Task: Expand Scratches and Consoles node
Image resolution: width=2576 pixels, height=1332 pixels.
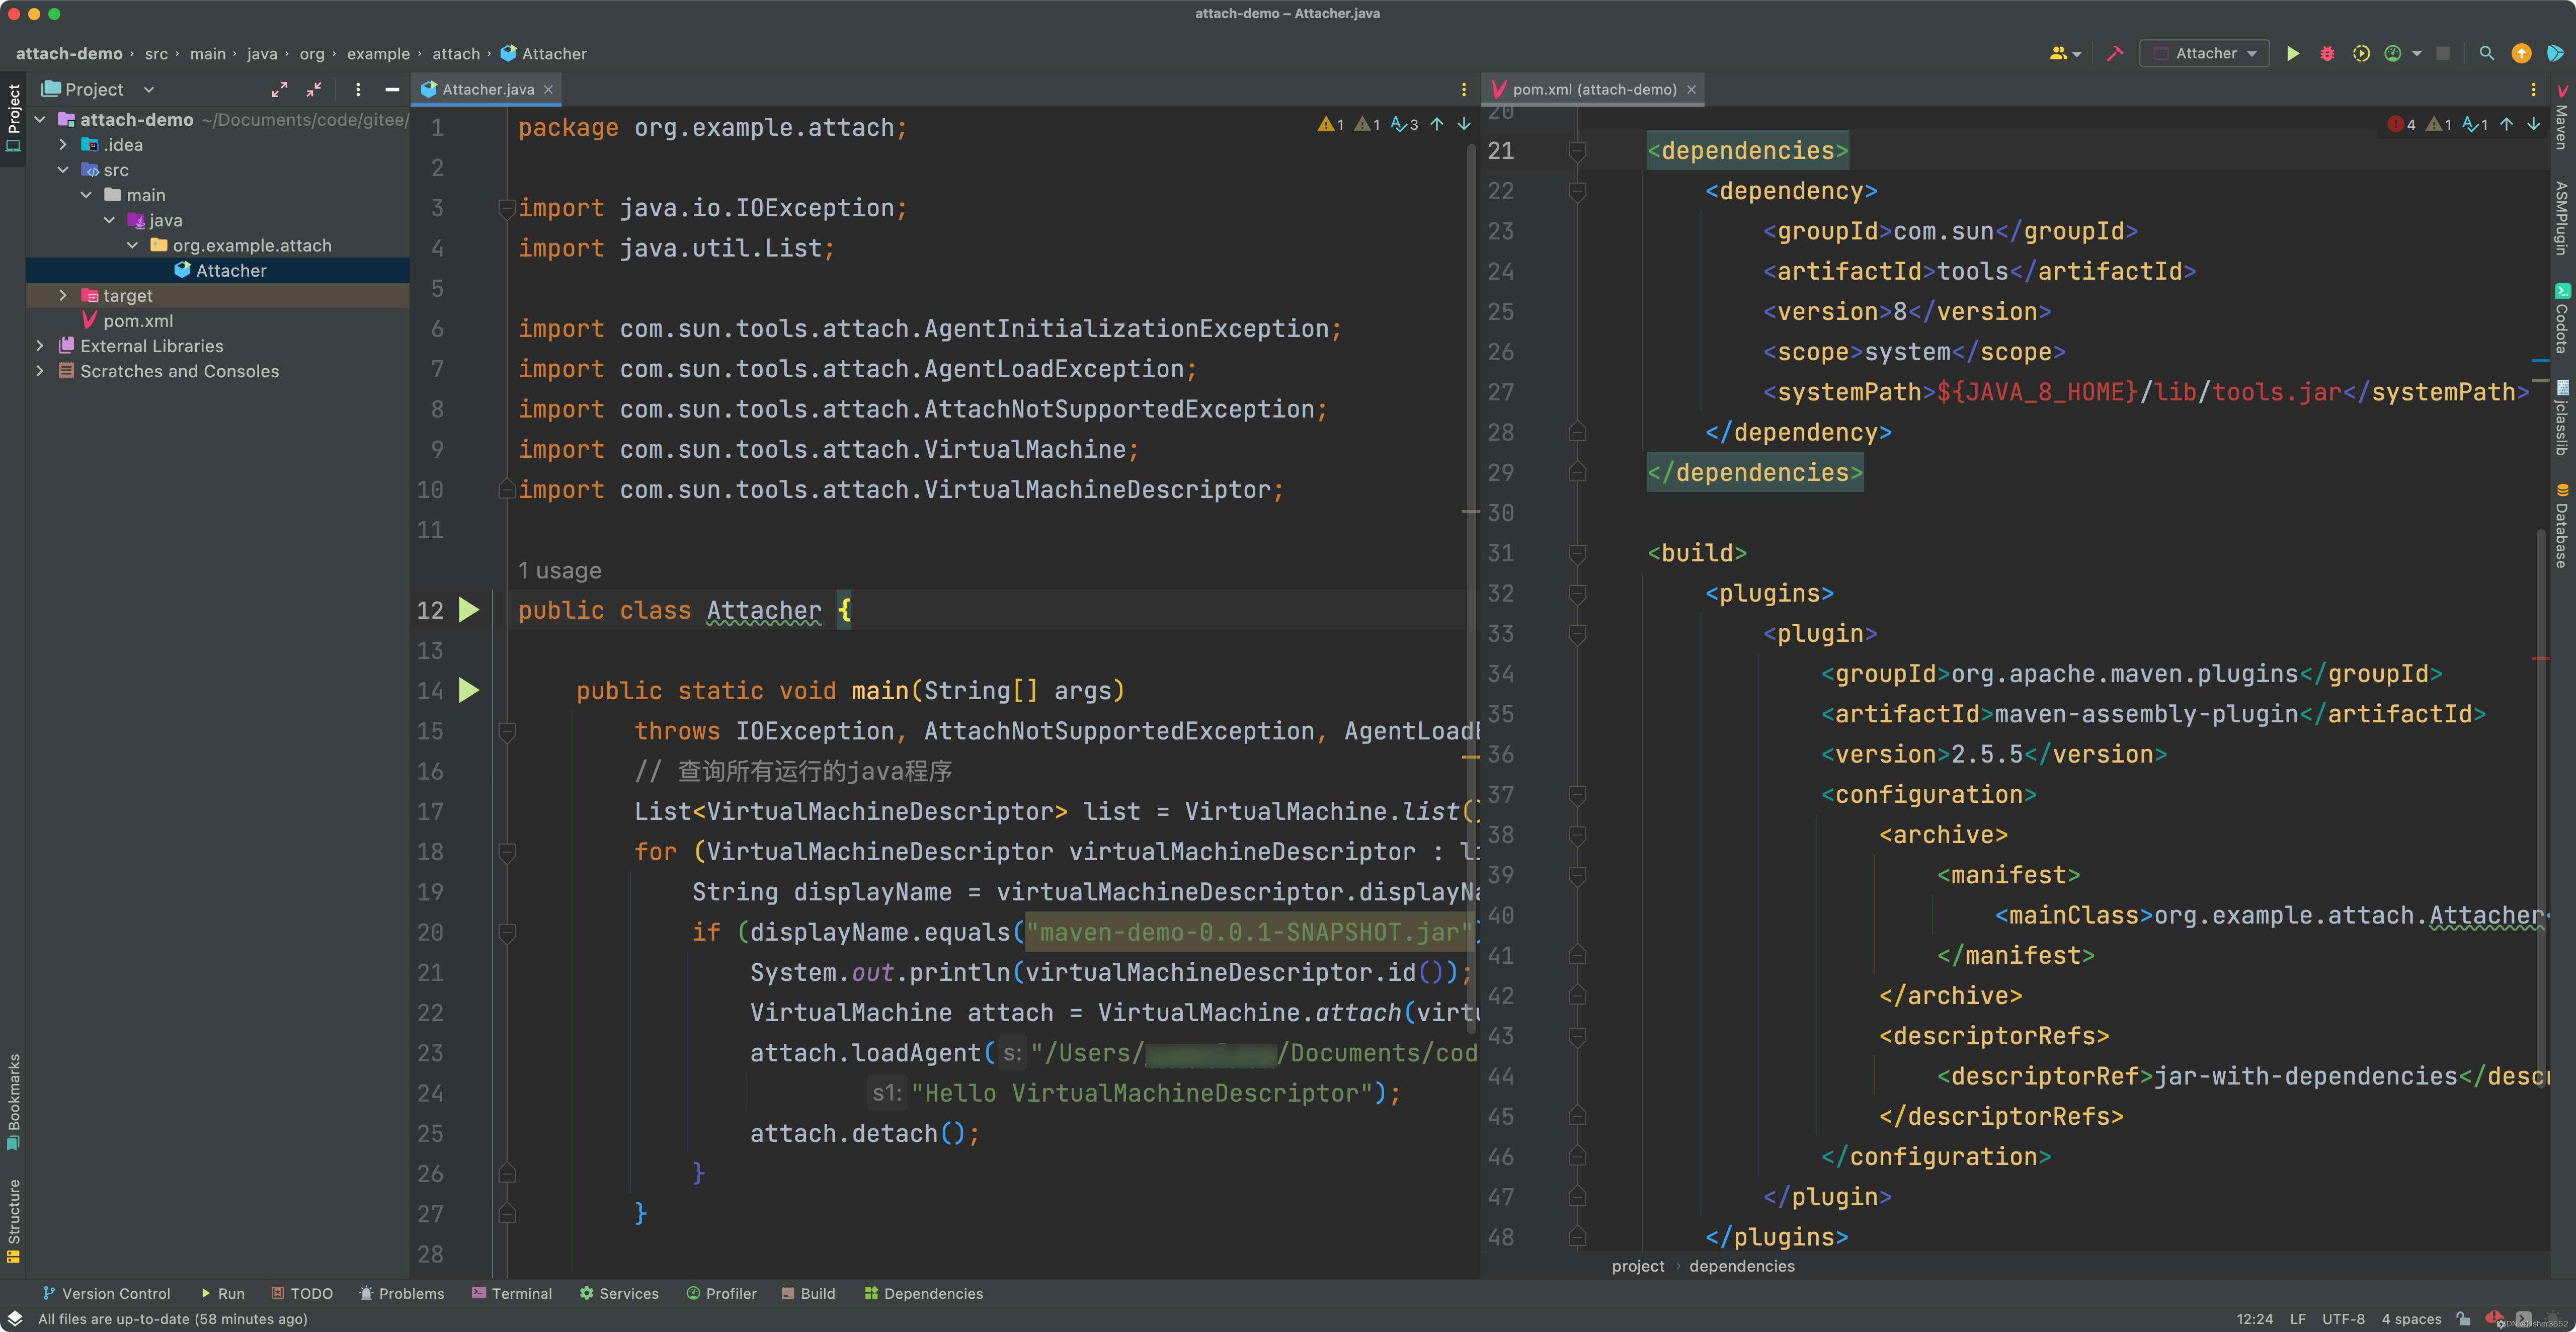Action: (x=40, y=370)
